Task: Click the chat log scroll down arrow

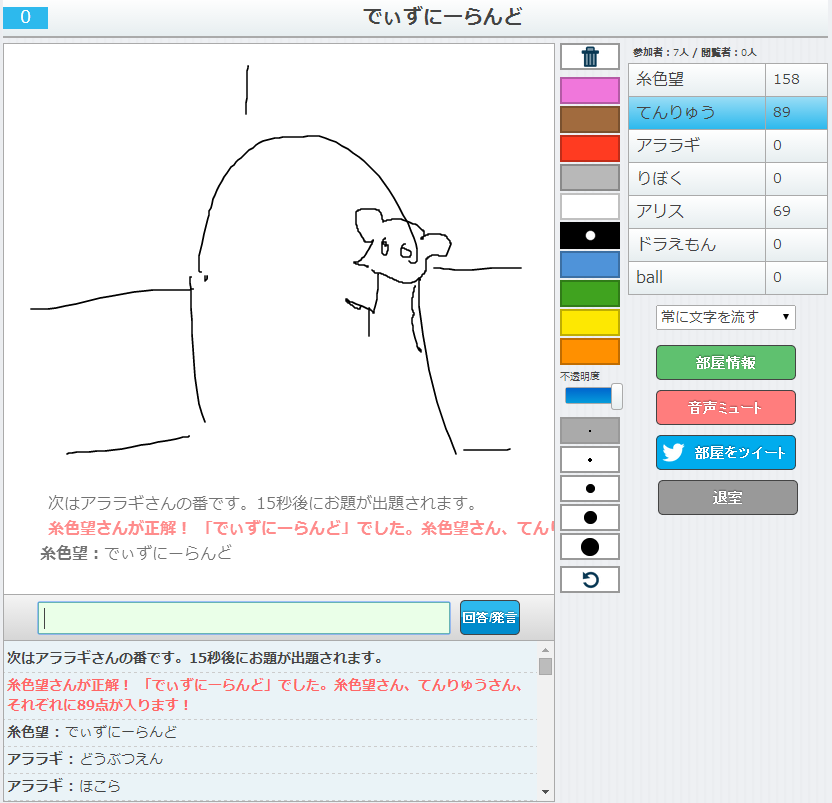Action: tap(545, 792)
